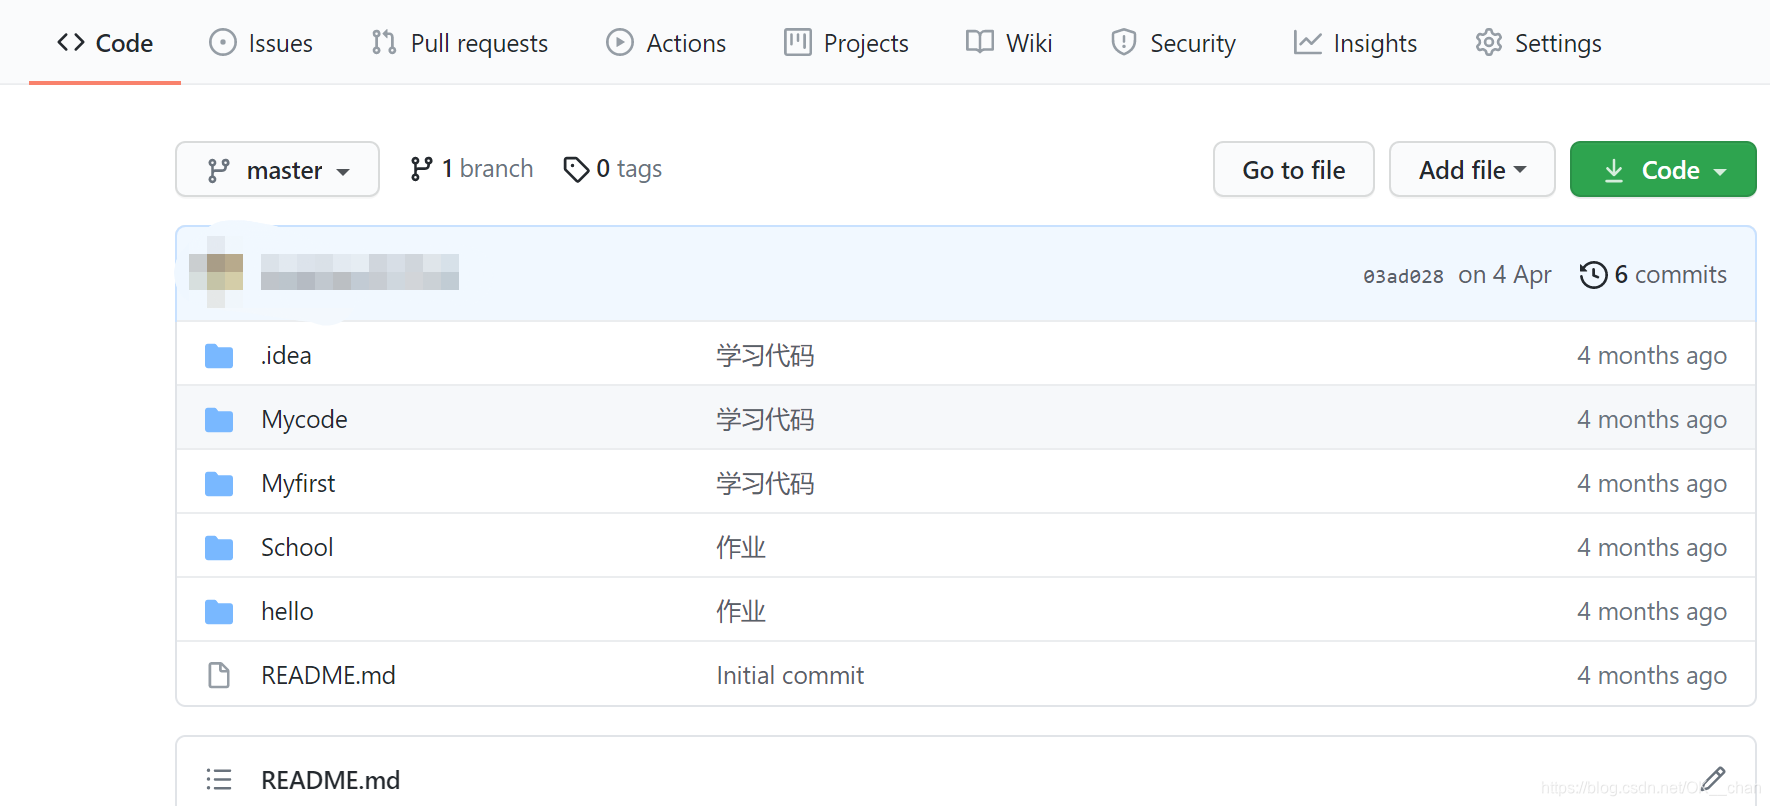
Task: Open 作业 commit message for hello
Action: click(741, 611)
